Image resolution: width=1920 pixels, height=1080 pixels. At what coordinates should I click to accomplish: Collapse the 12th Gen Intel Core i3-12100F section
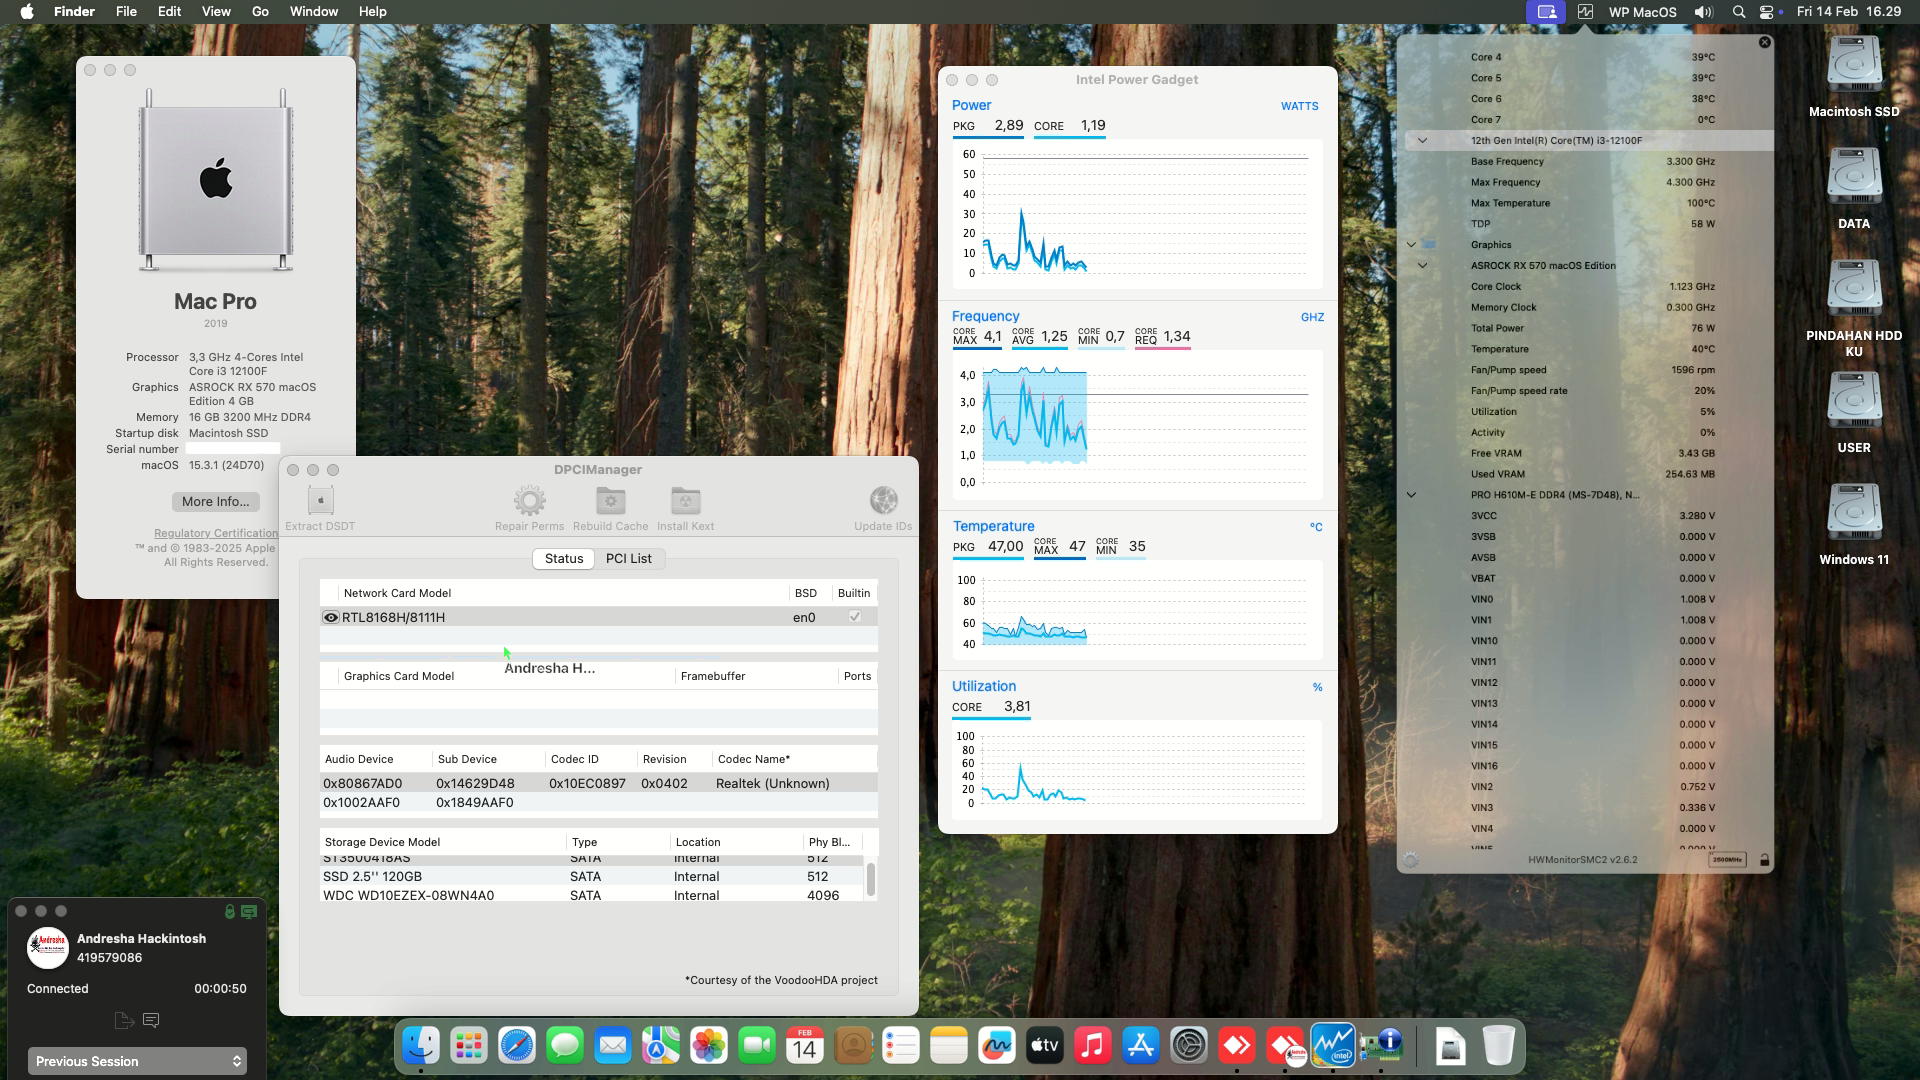(1422, 141)
